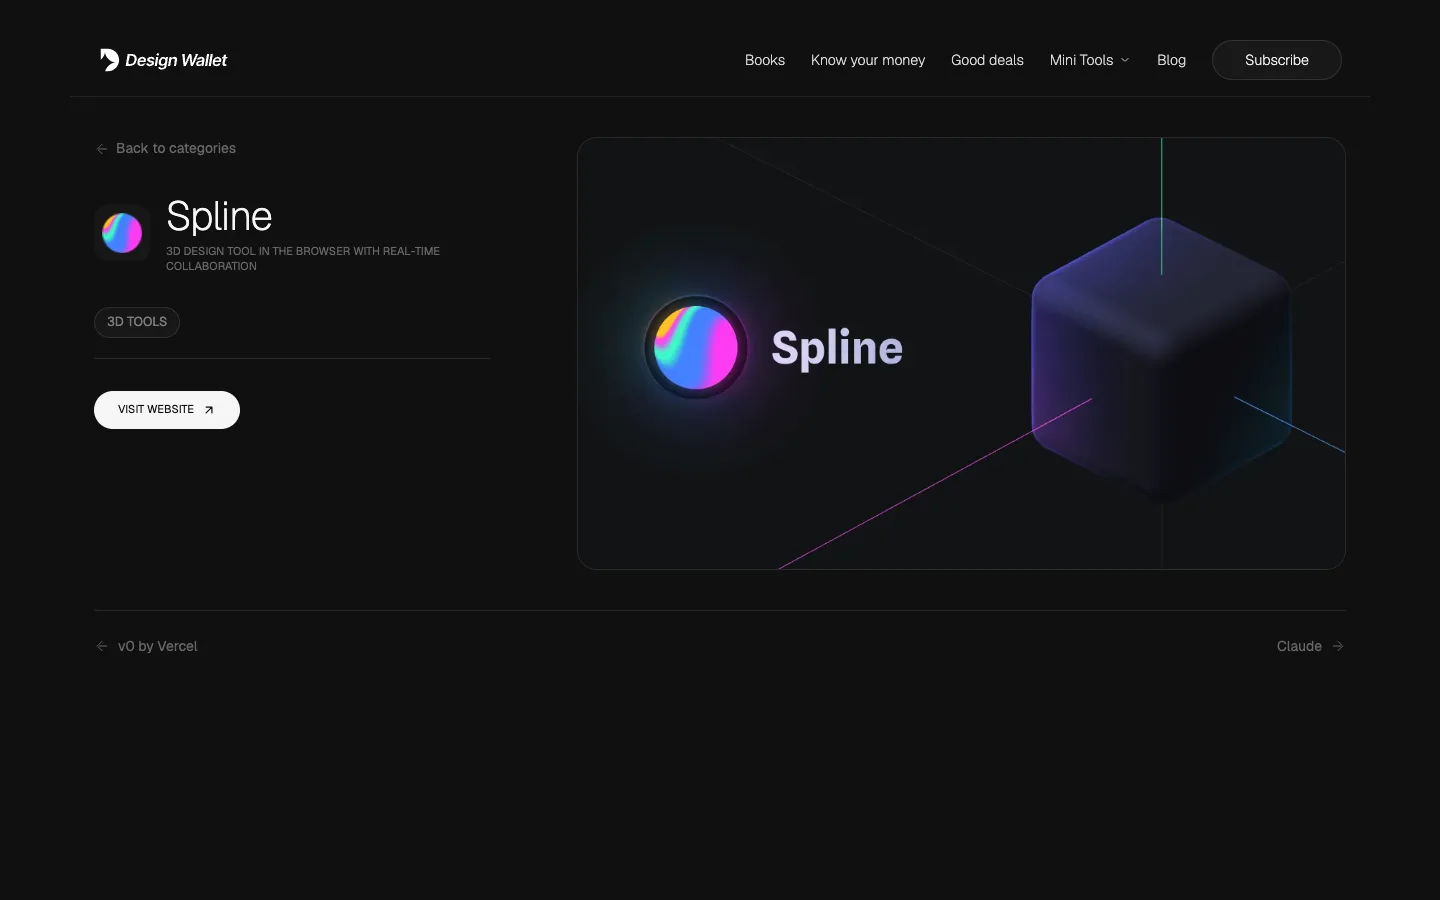The height and width of the screenshot is (900, 1440).
Task: Click the 3D design tool description text
Action: (303, 258)
